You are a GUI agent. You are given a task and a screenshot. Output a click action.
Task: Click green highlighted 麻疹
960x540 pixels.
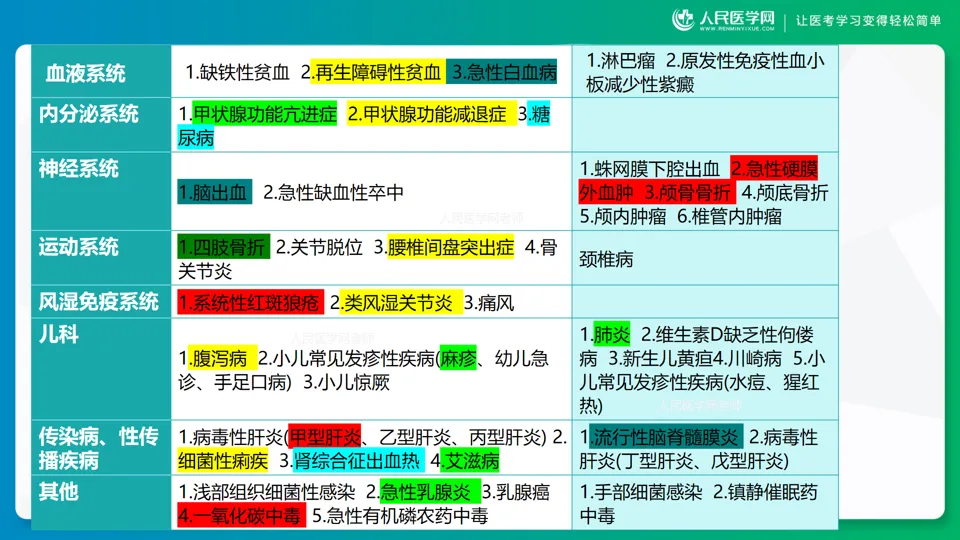tap(458, 358)
